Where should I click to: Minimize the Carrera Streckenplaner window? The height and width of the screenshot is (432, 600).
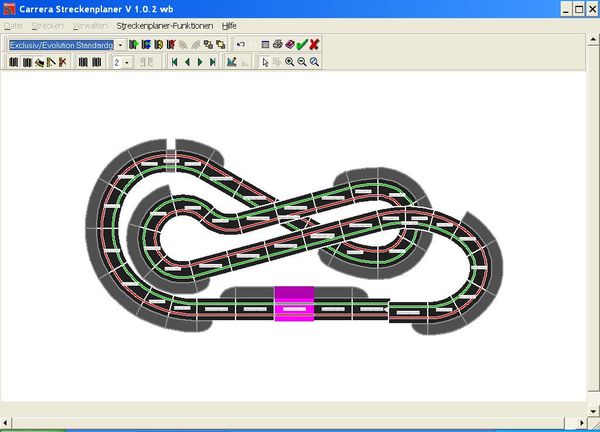click(566, 9)
